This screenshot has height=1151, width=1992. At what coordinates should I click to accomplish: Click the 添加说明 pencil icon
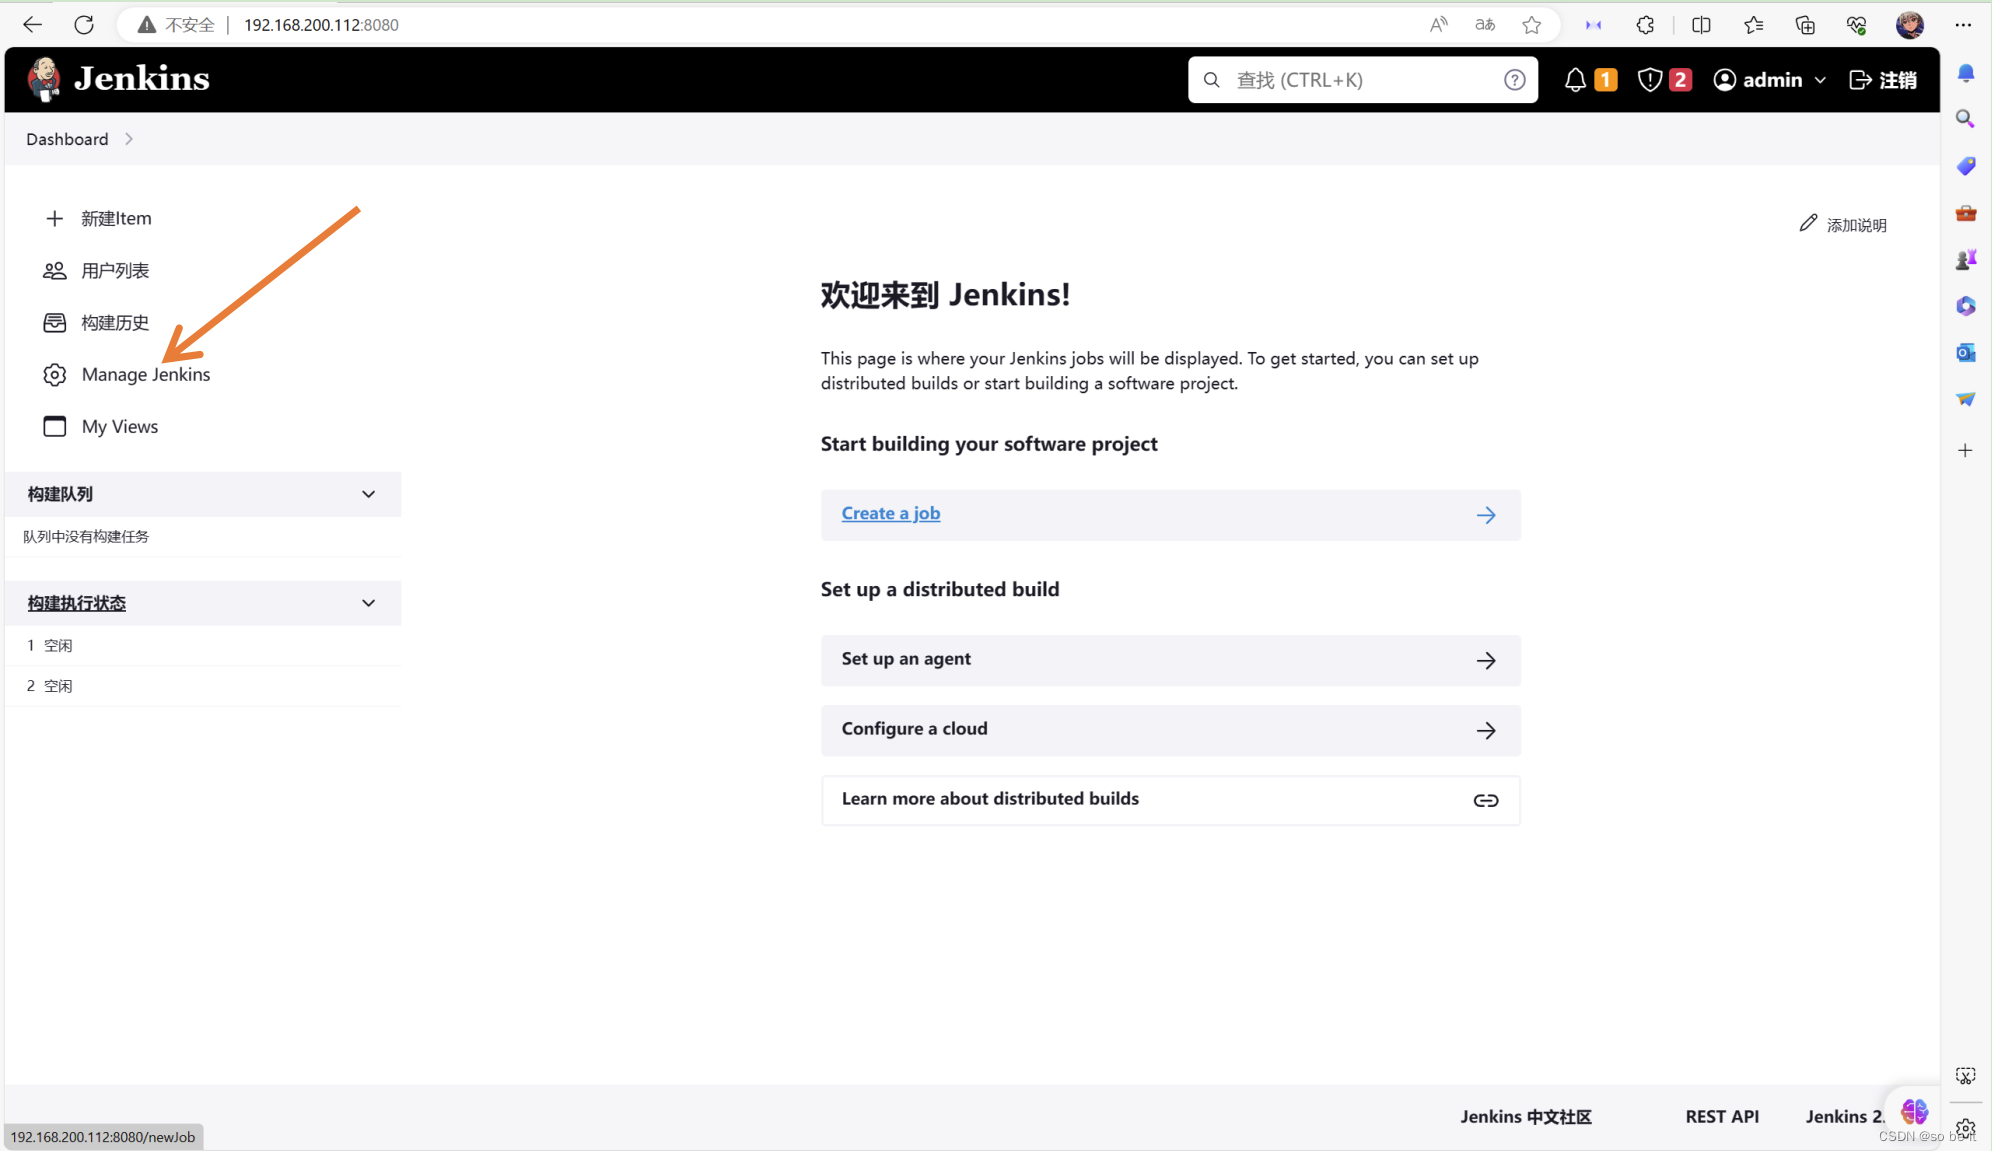coord(1808,224)
